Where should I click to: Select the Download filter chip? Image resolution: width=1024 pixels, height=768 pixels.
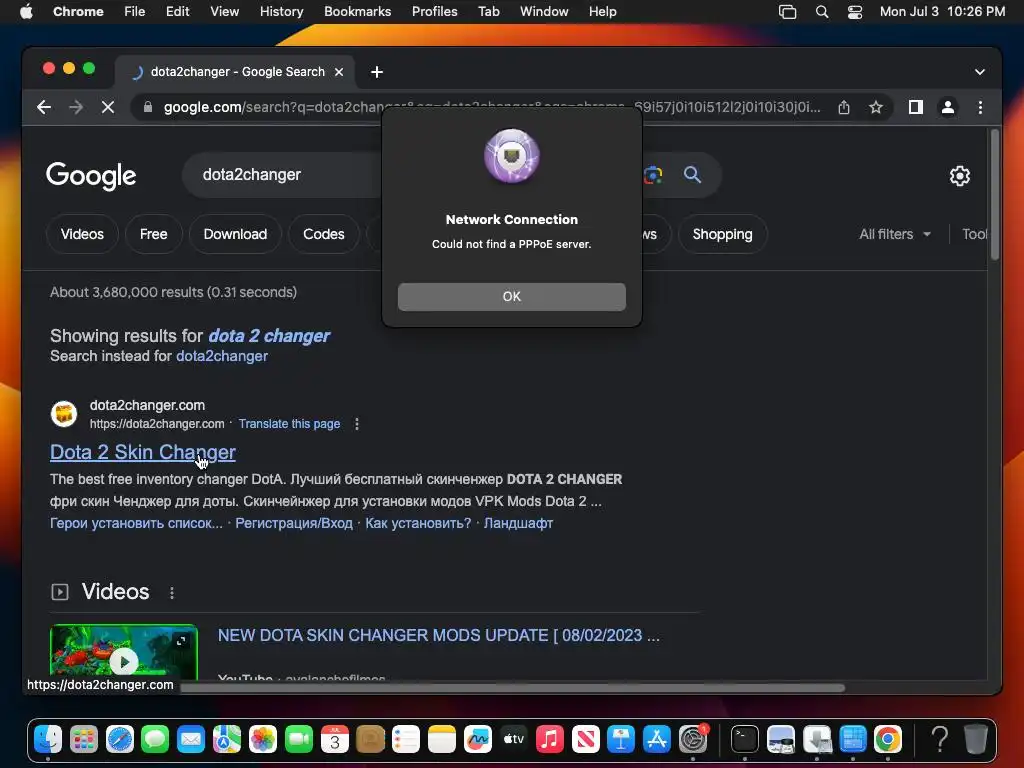(x=235, y=234)
